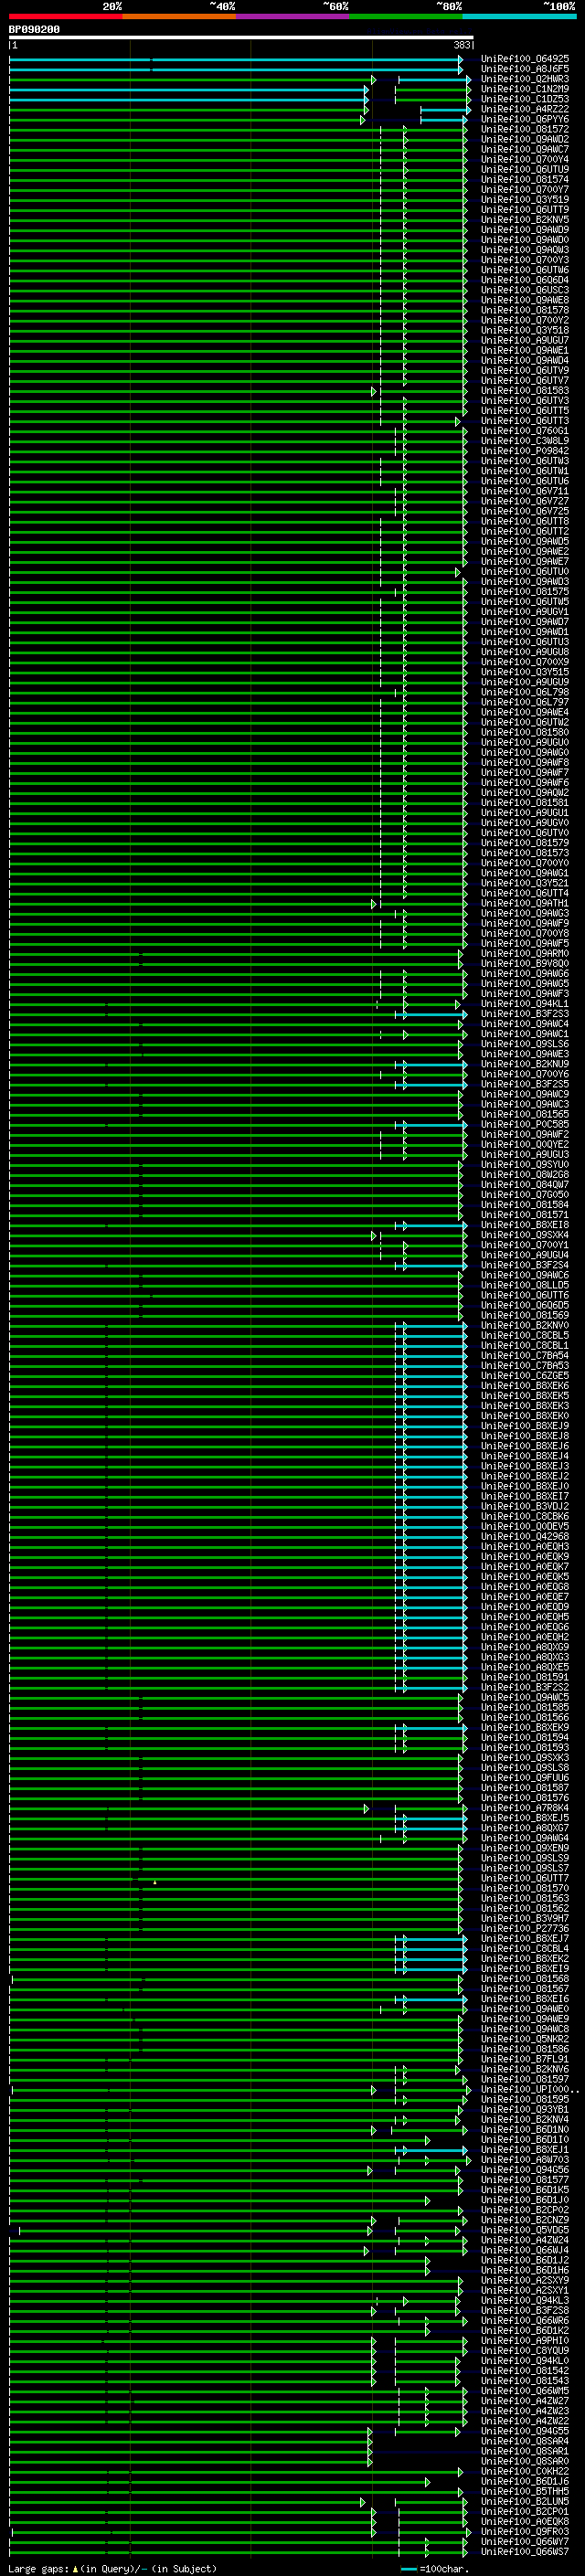Screen dimensions: 585x2576
Task: Click the cyan ~100% identity legend segment
Action: 519,16
